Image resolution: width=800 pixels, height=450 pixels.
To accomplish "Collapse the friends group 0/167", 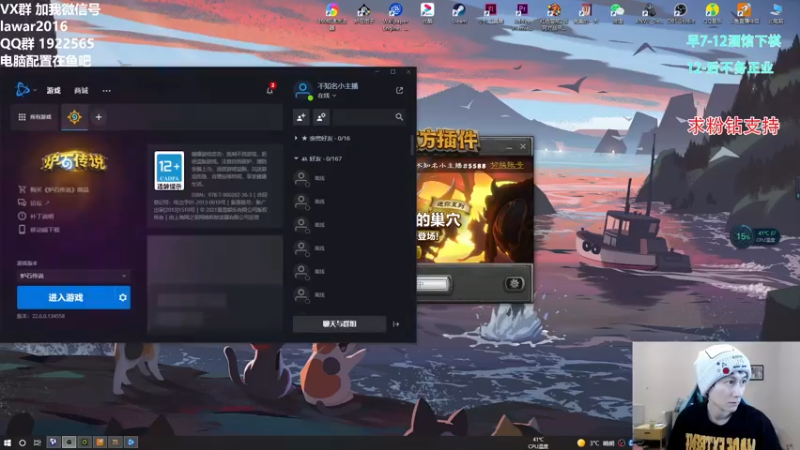I will (318, 159).
